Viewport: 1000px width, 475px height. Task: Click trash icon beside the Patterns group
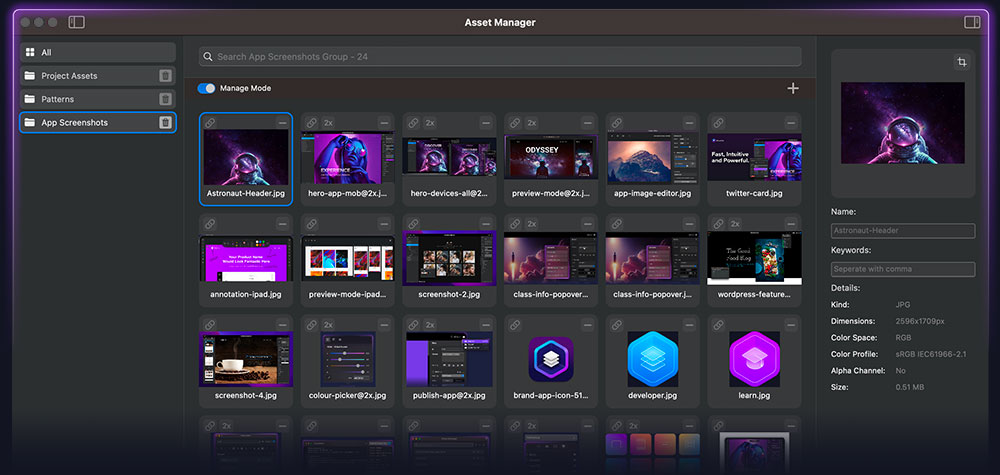(x=165, y=99)
